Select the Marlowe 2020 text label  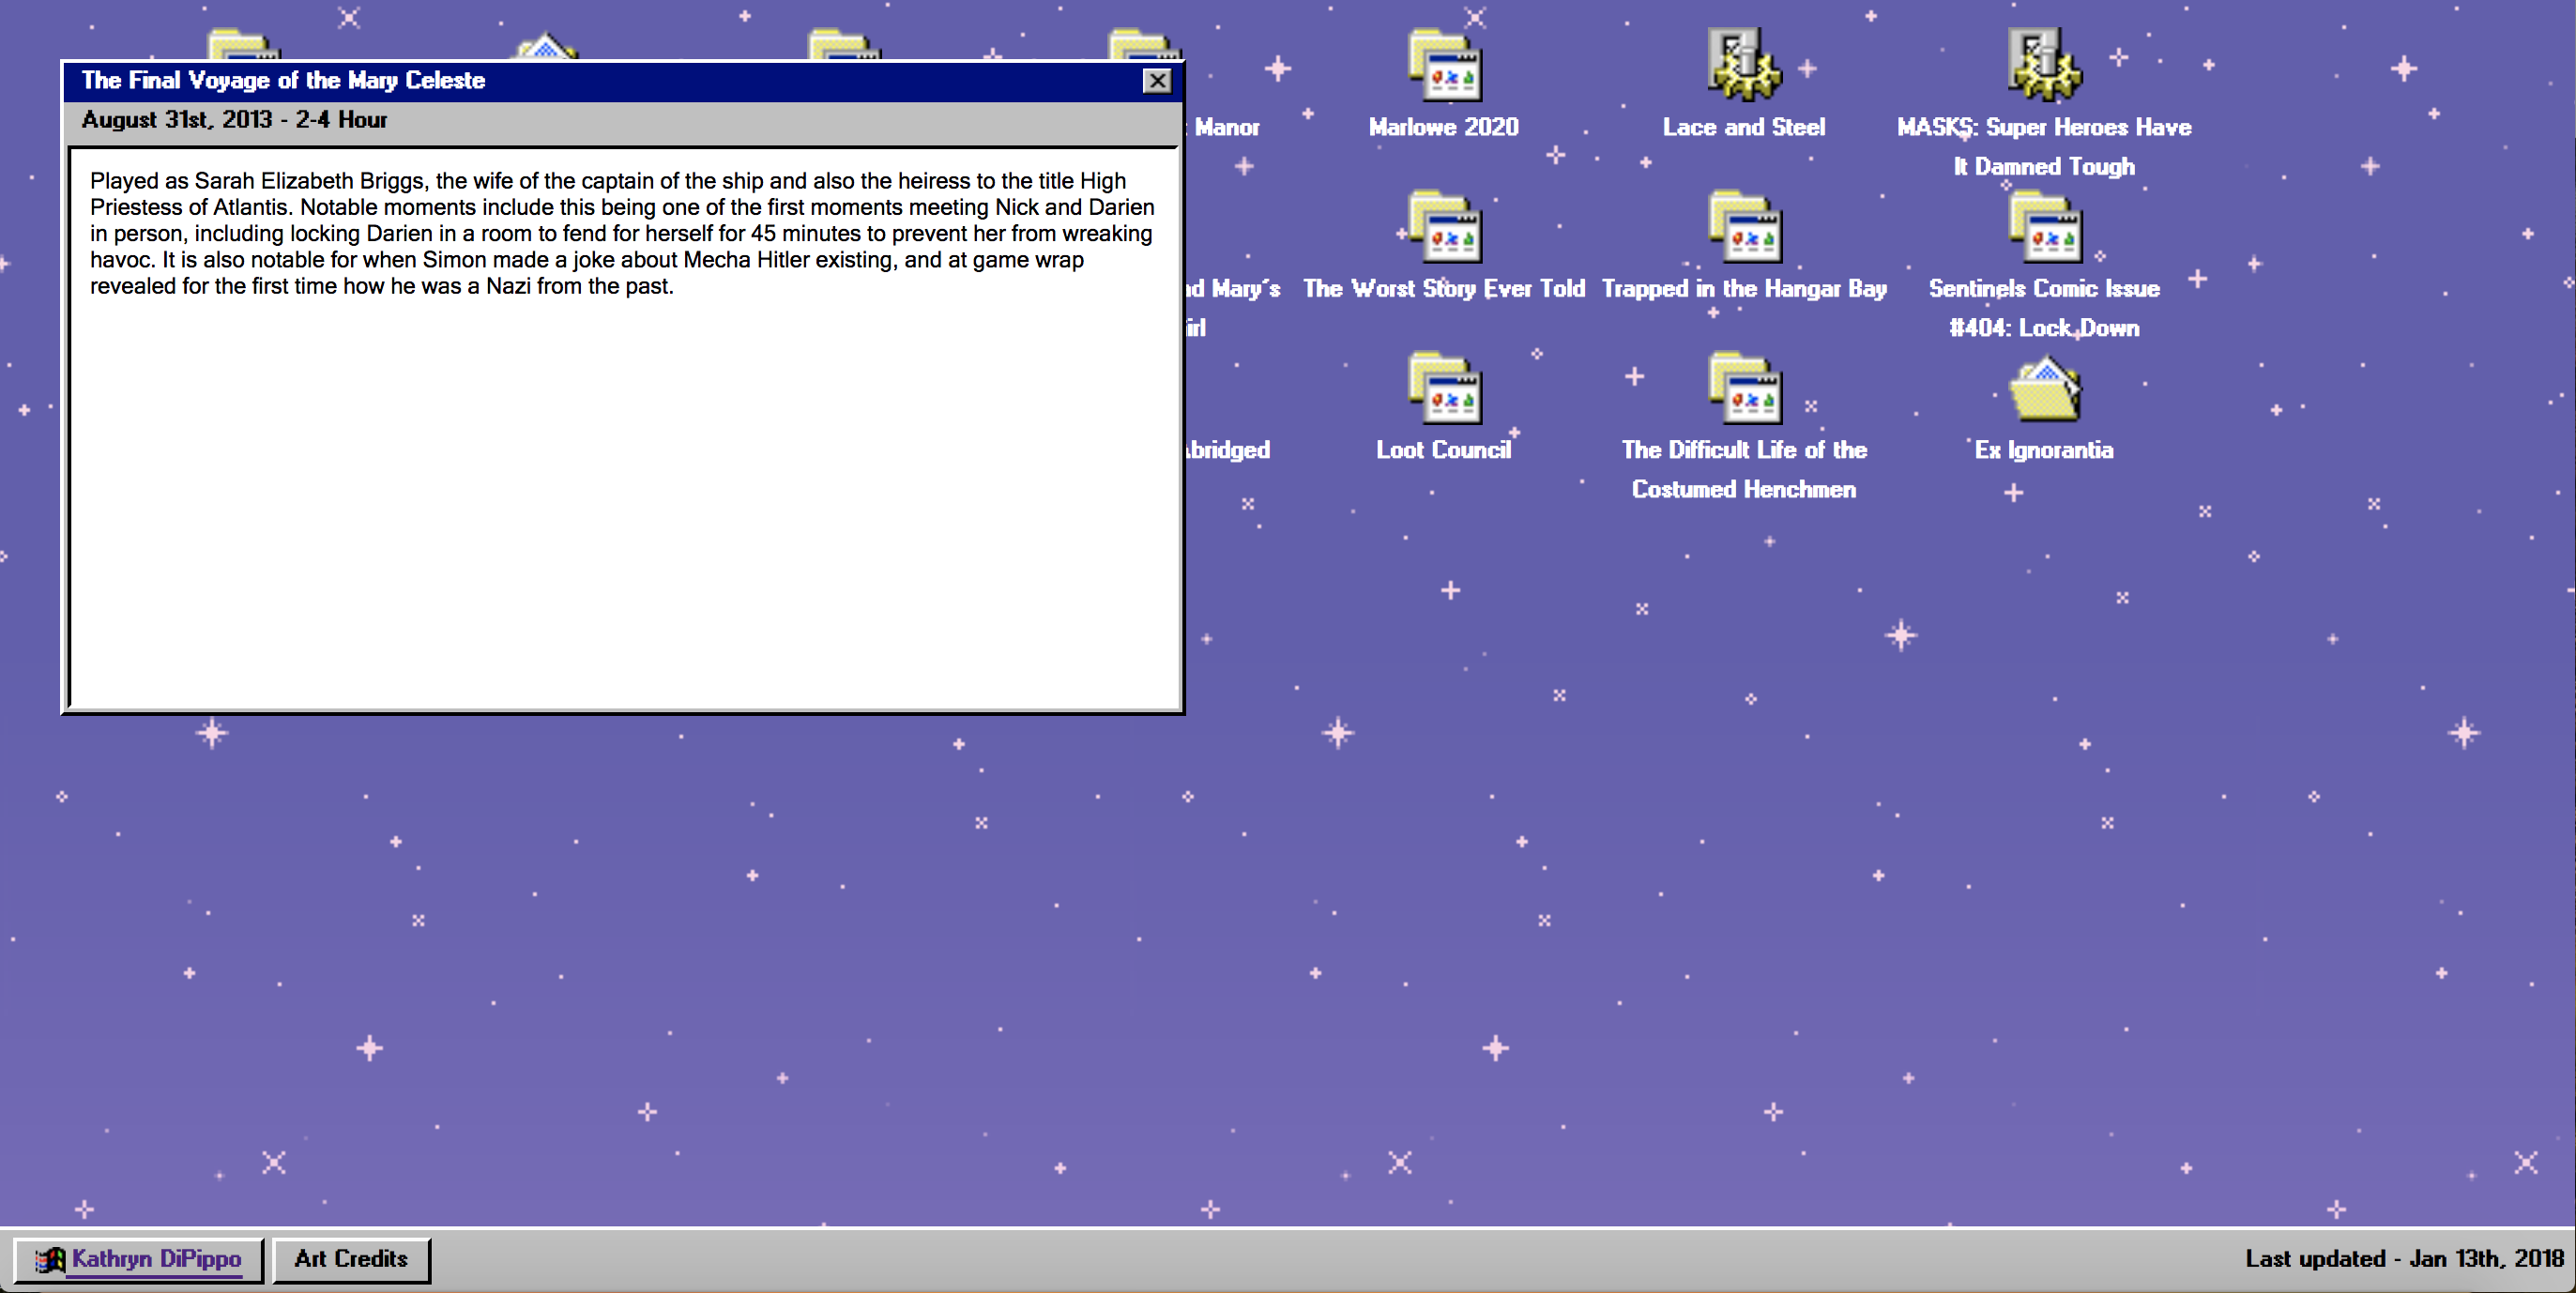(x=1443, y=127)
